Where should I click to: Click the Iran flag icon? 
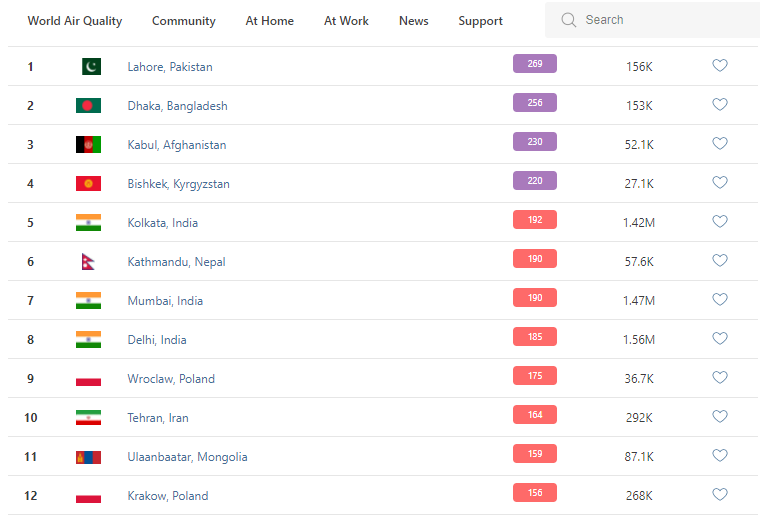click(88, 418)
